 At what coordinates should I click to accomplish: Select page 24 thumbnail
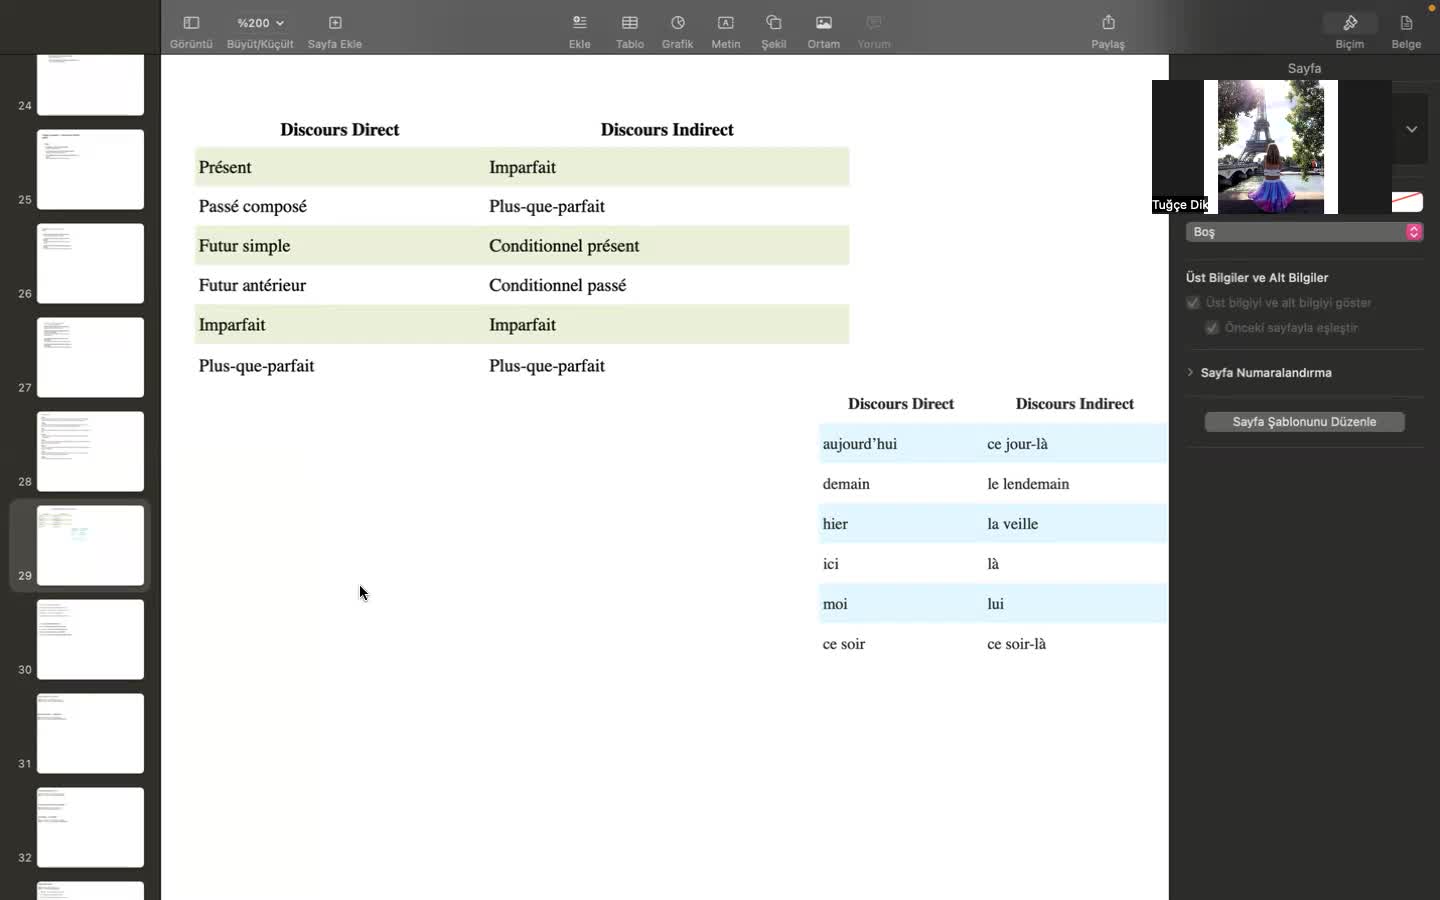click(x=90, y=85)
